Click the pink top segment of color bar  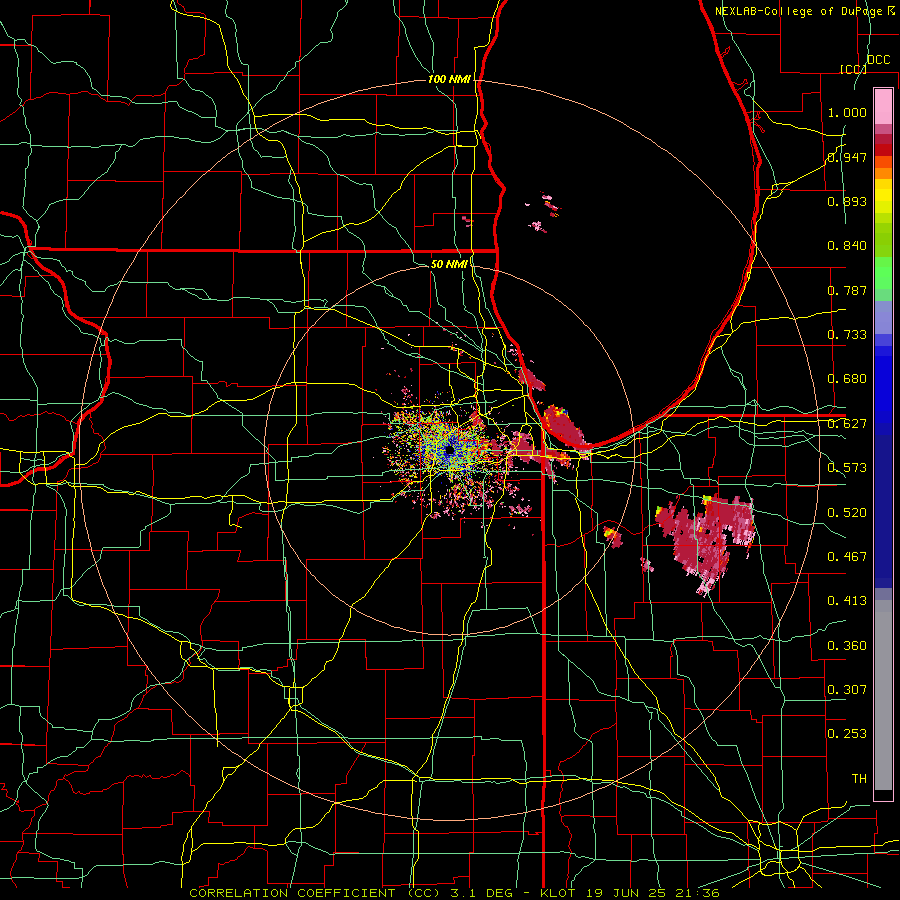(x=883, y=107)
